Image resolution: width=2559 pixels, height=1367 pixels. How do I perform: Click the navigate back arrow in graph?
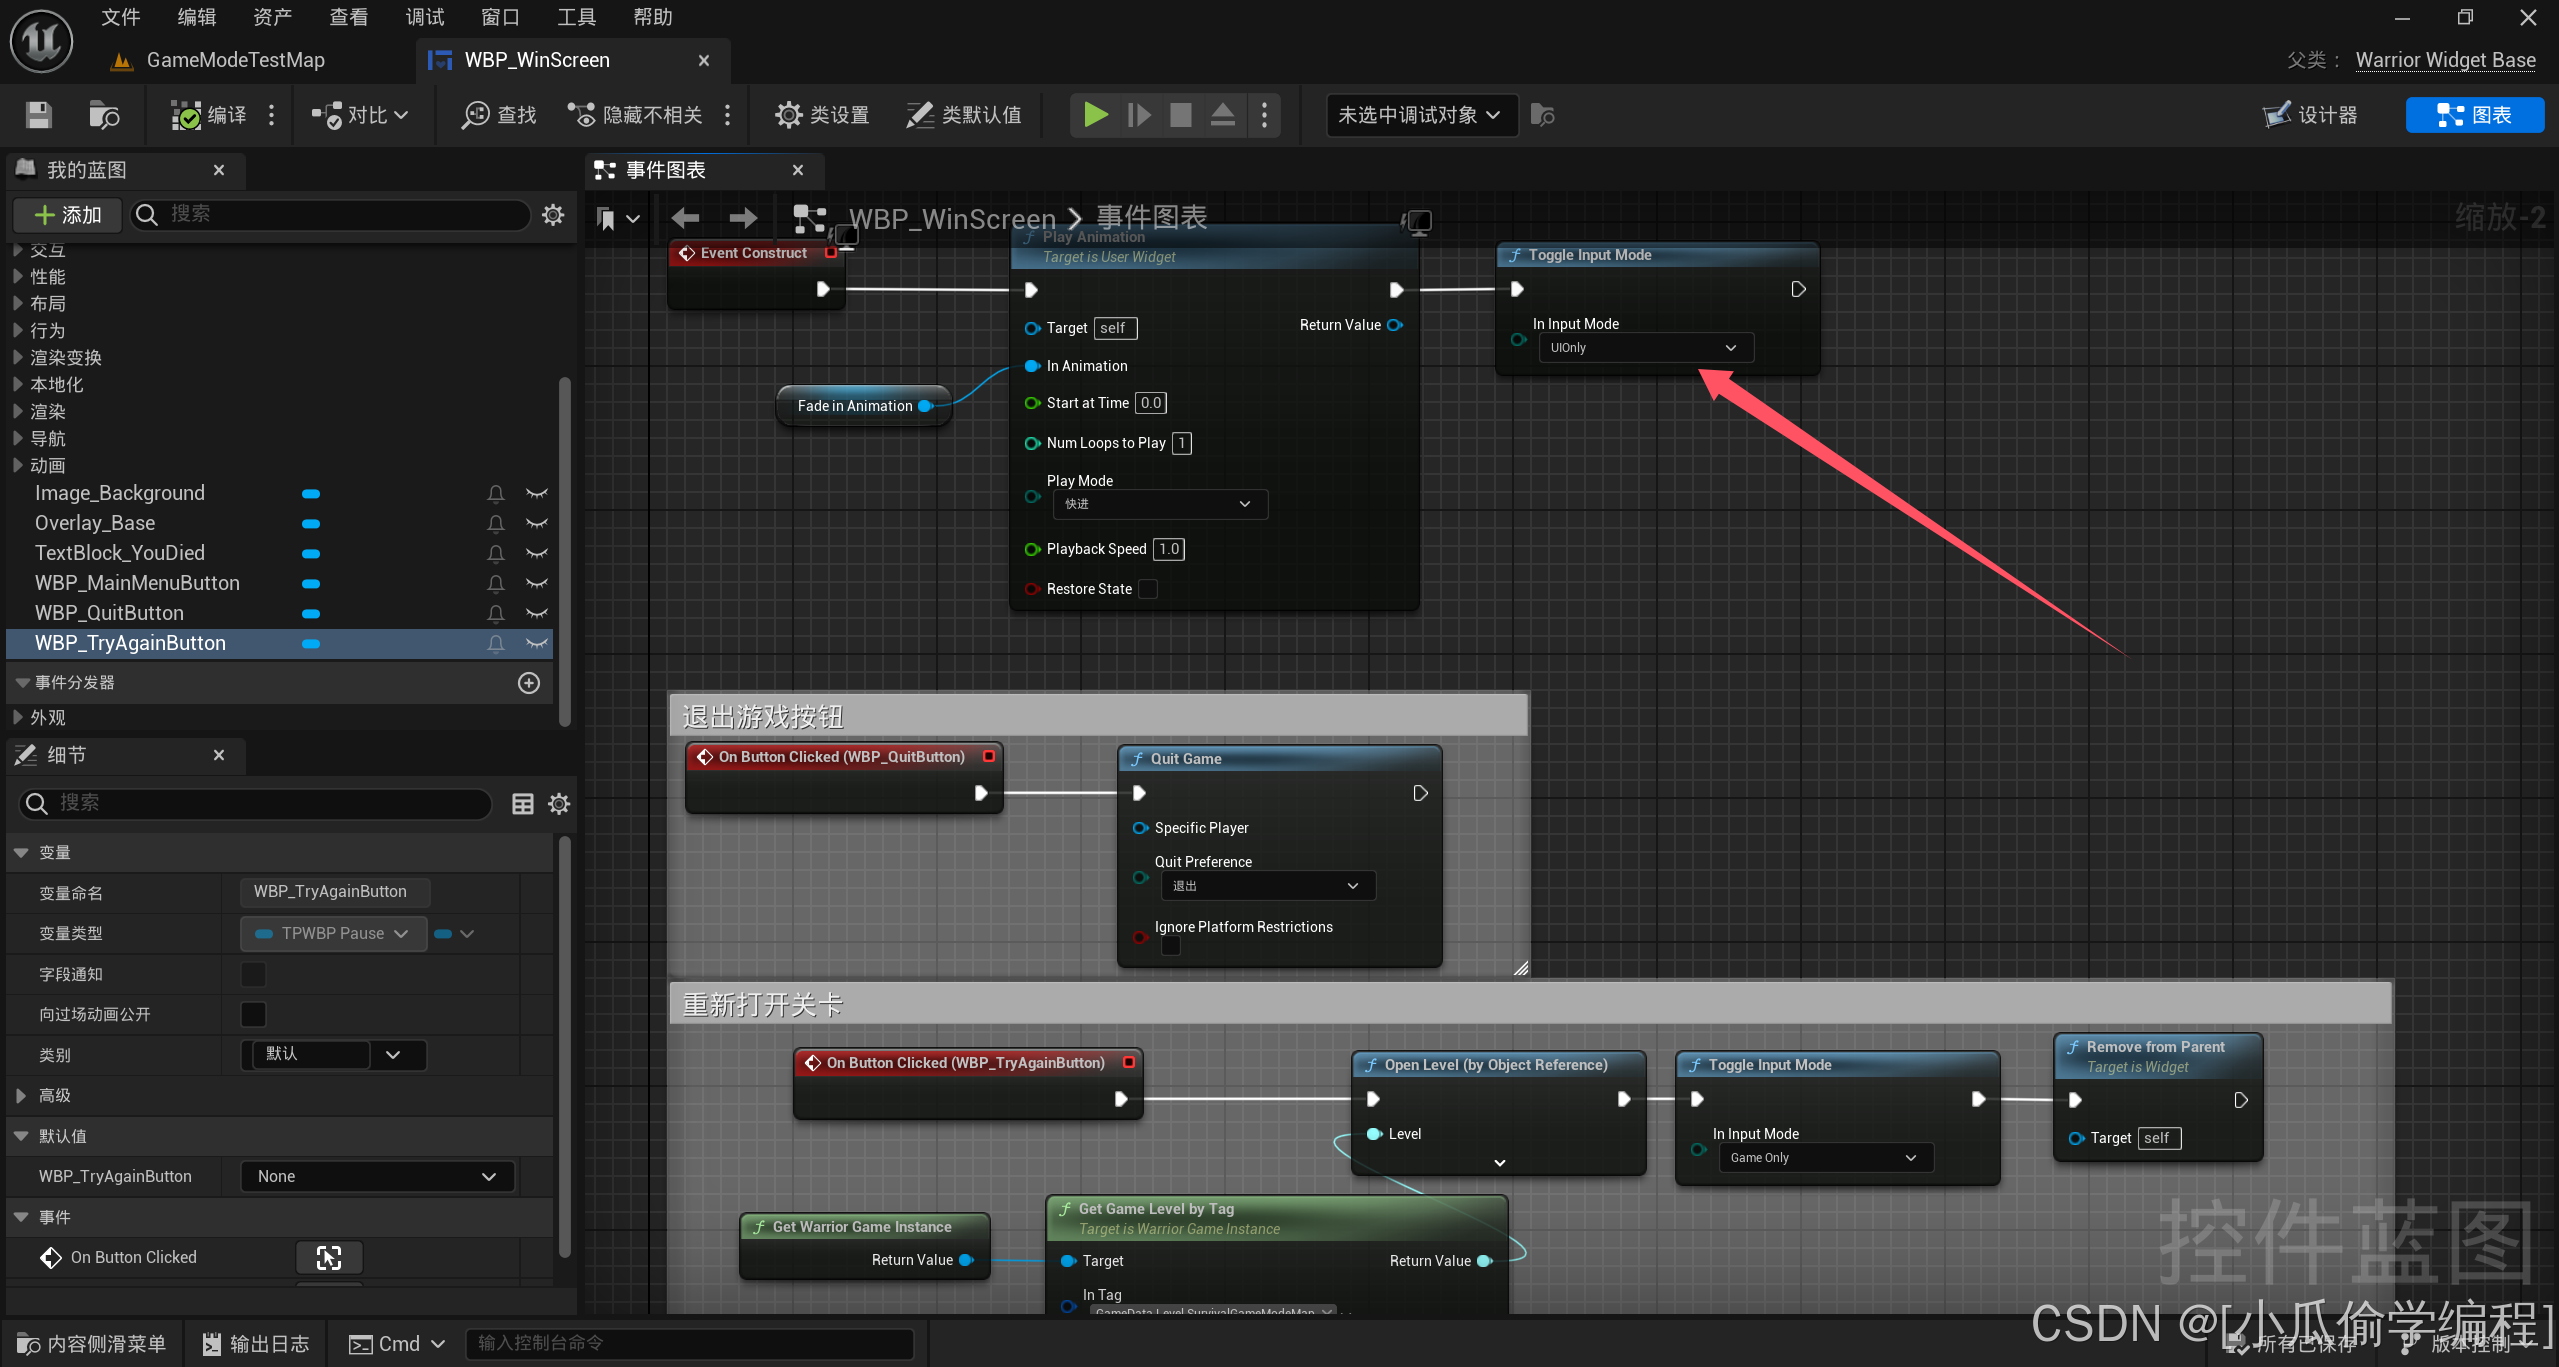[685, 218]
